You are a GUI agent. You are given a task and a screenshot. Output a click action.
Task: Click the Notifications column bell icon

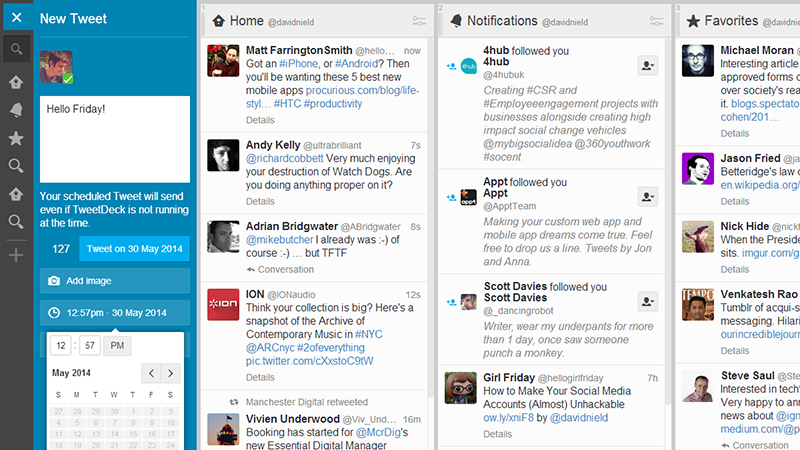[456, 21]
